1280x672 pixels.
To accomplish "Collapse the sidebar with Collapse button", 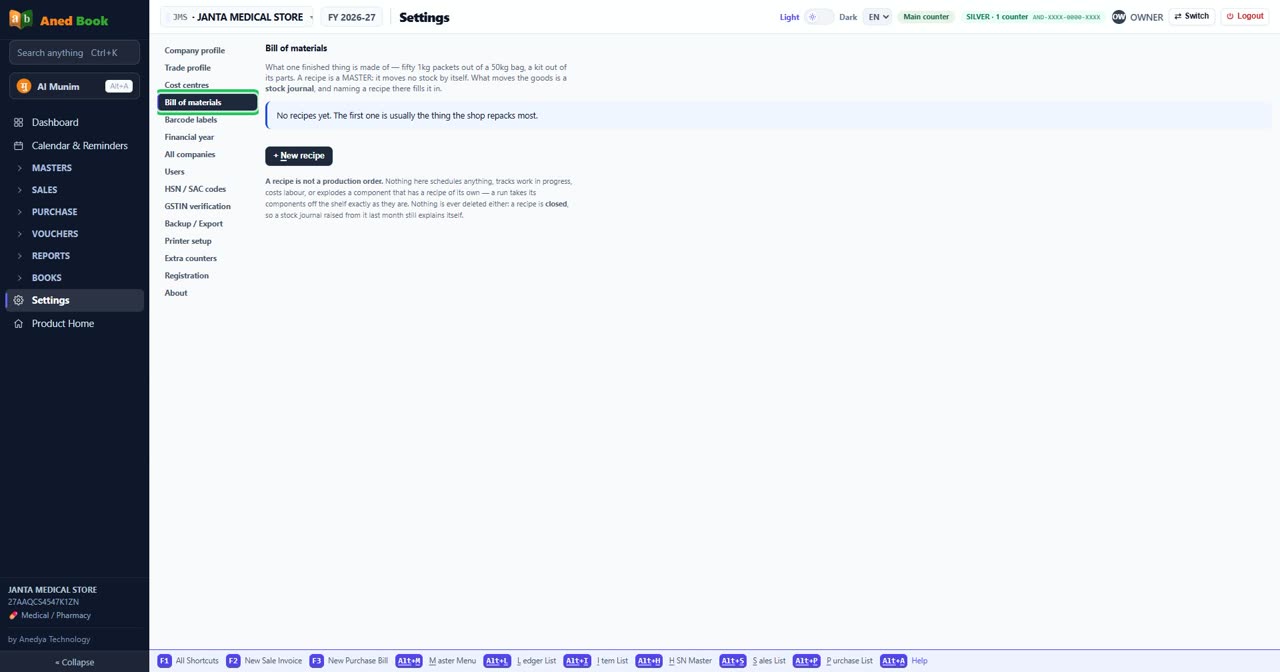I will point(75,662).
